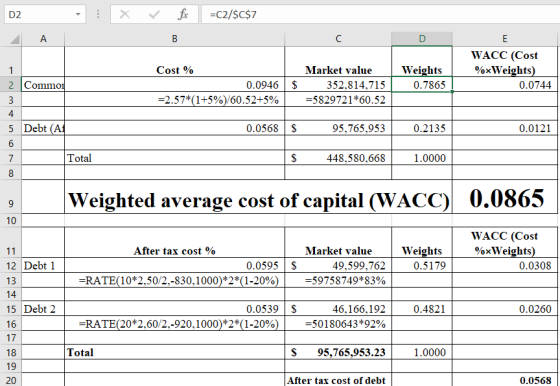Click the 'Debt 1' label
This screenshot has width=560, height=386.
(x=39, y=266)
